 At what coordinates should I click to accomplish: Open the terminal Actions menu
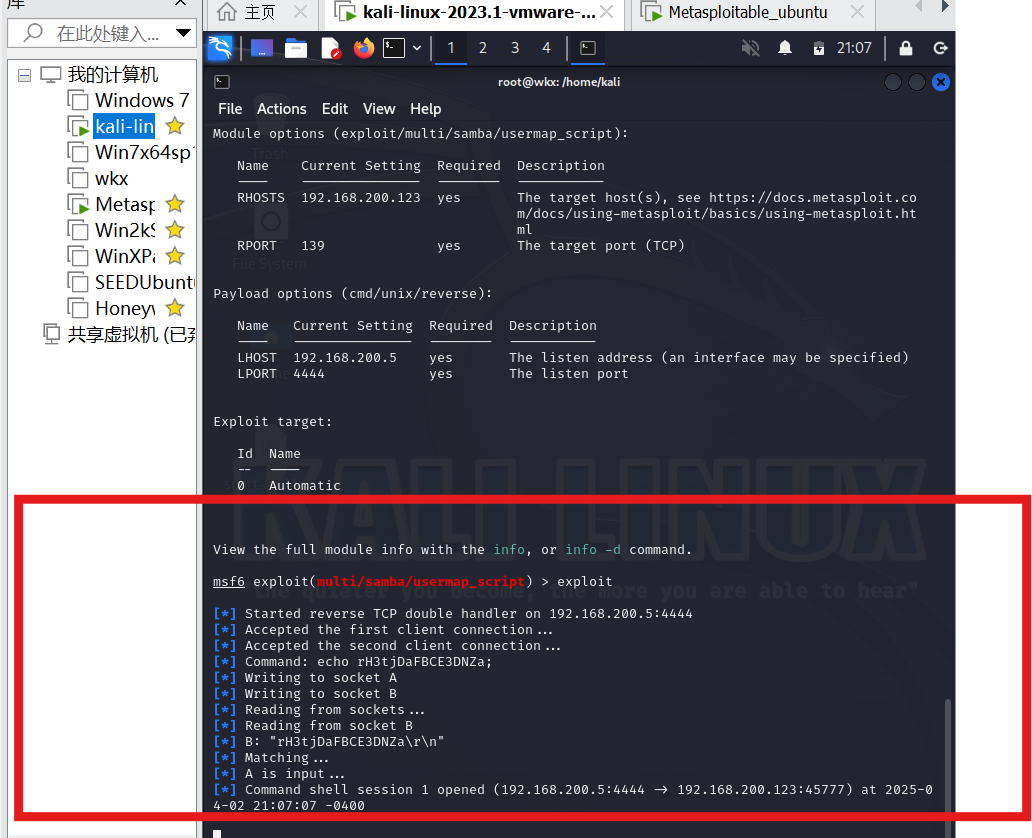(282, 109)
